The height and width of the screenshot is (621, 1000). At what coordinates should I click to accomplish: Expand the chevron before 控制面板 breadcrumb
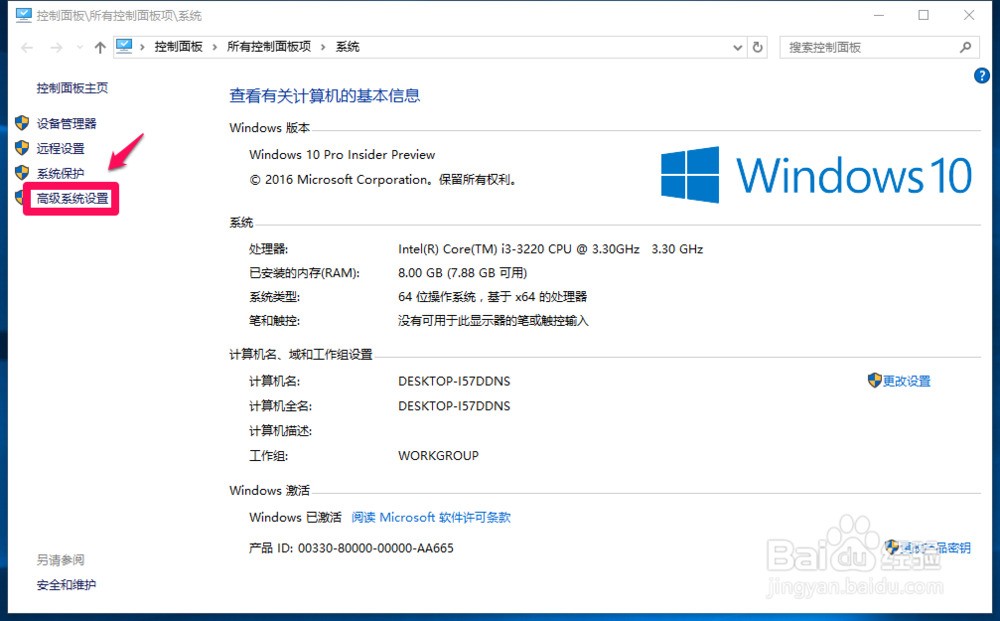coord(142,47)
